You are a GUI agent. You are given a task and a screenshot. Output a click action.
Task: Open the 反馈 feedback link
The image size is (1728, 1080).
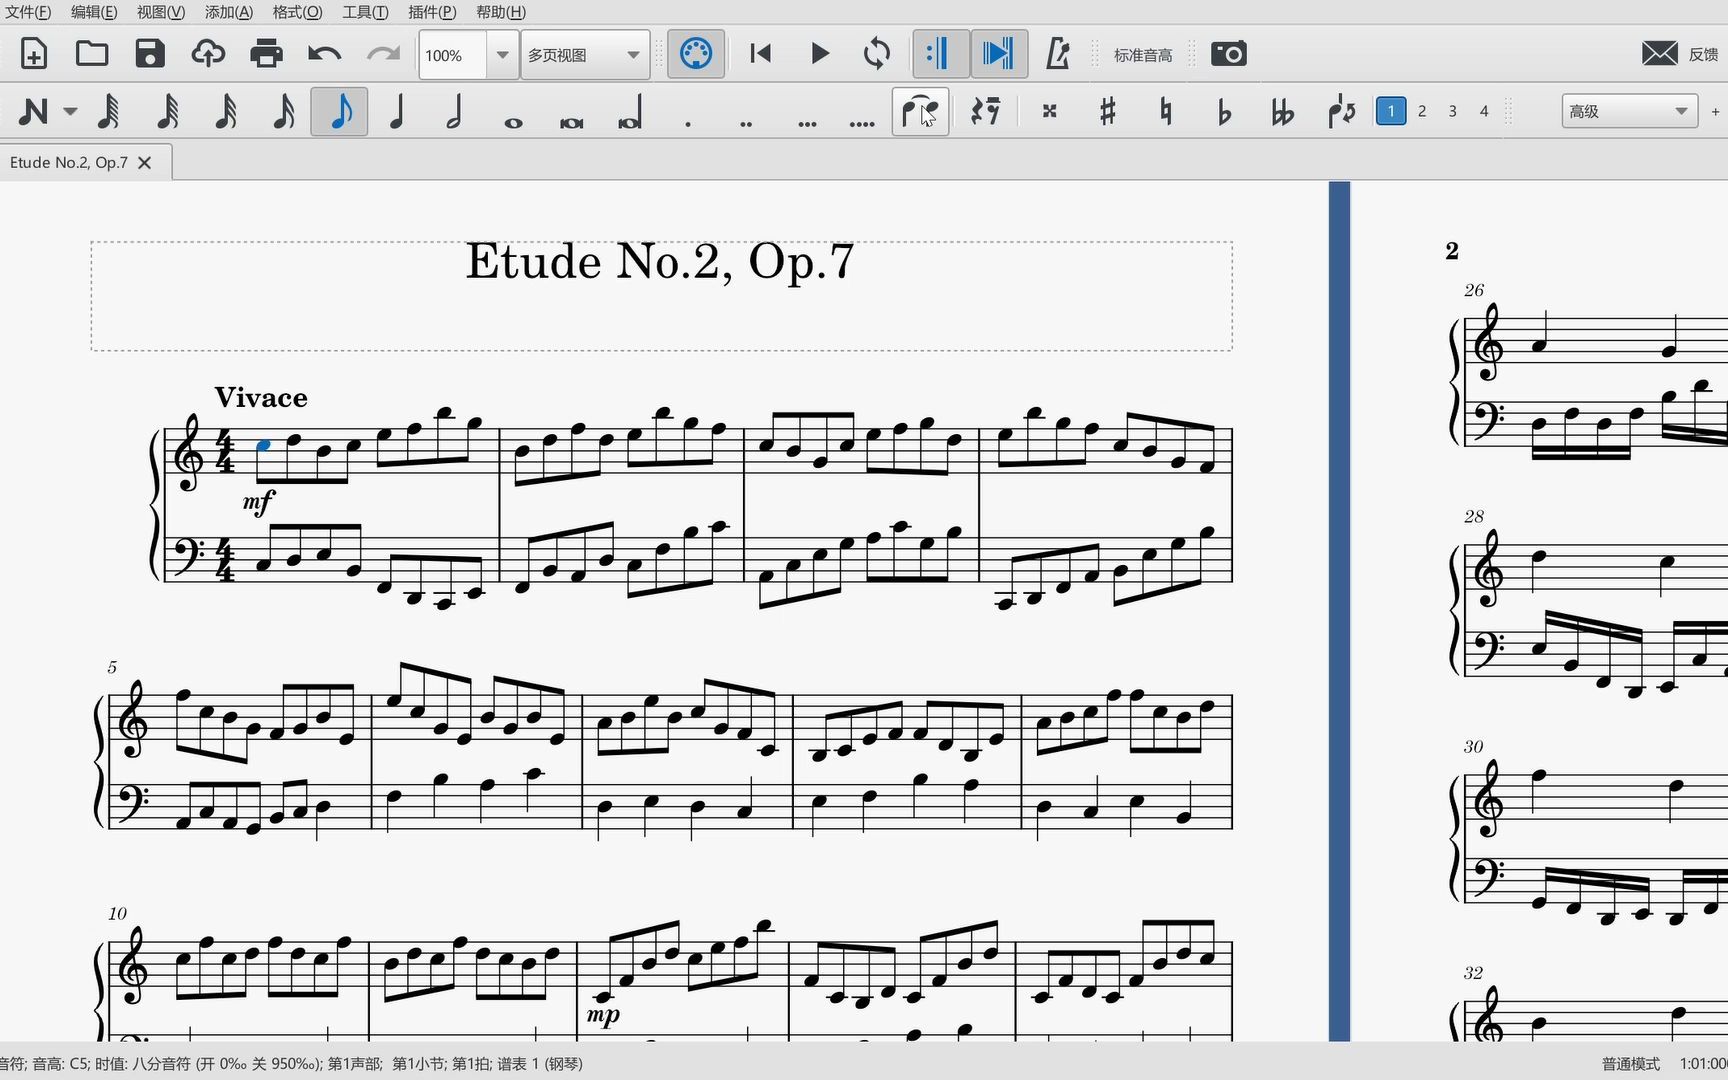click(1704, 55)
